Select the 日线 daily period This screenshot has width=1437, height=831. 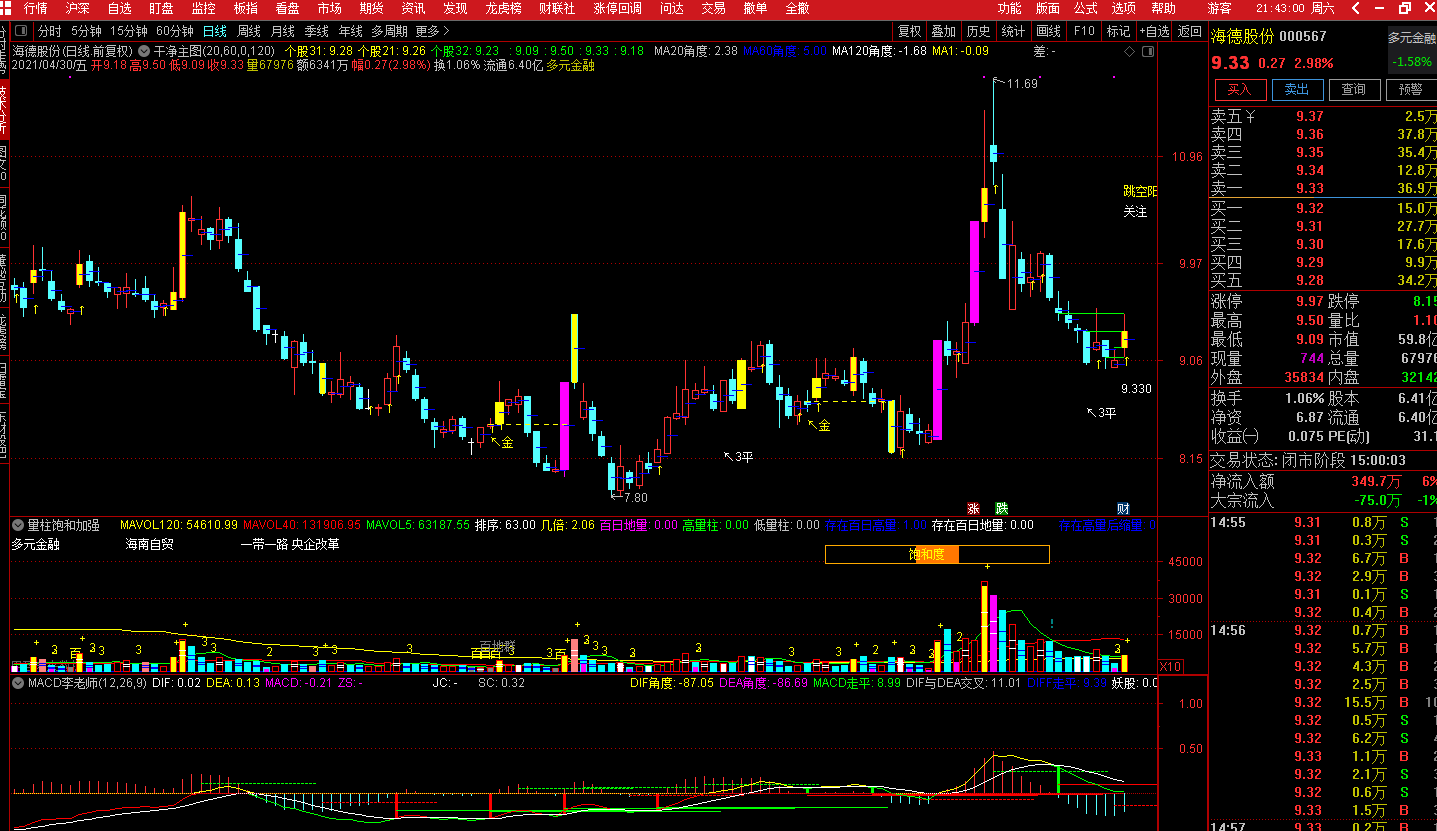pos(215,31)
